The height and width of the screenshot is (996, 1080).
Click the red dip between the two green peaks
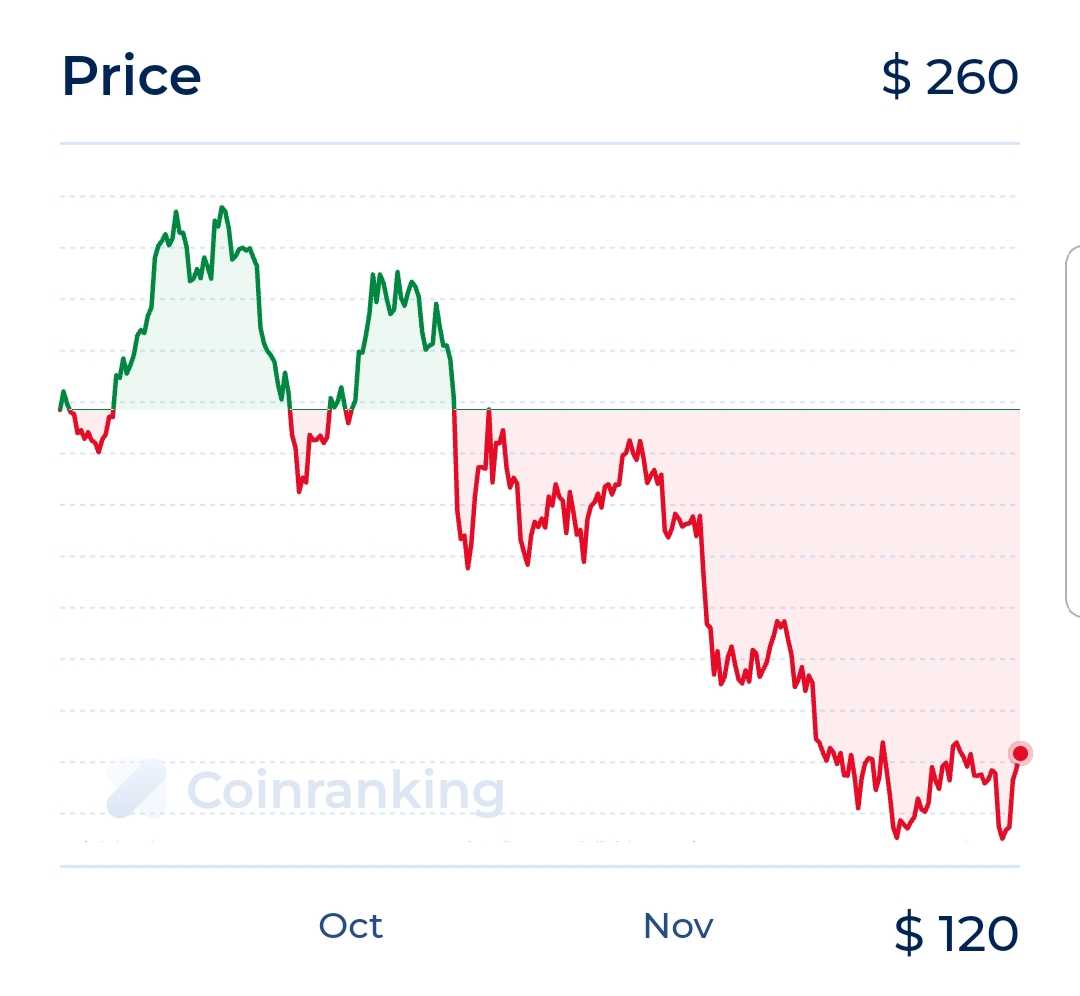(x=300, y=490)
